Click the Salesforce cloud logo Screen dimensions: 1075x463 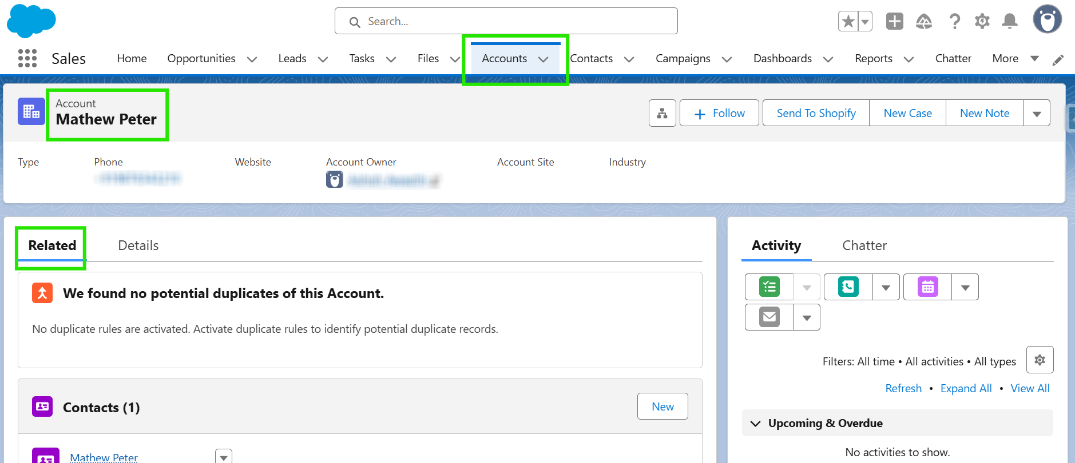(31, 20)
